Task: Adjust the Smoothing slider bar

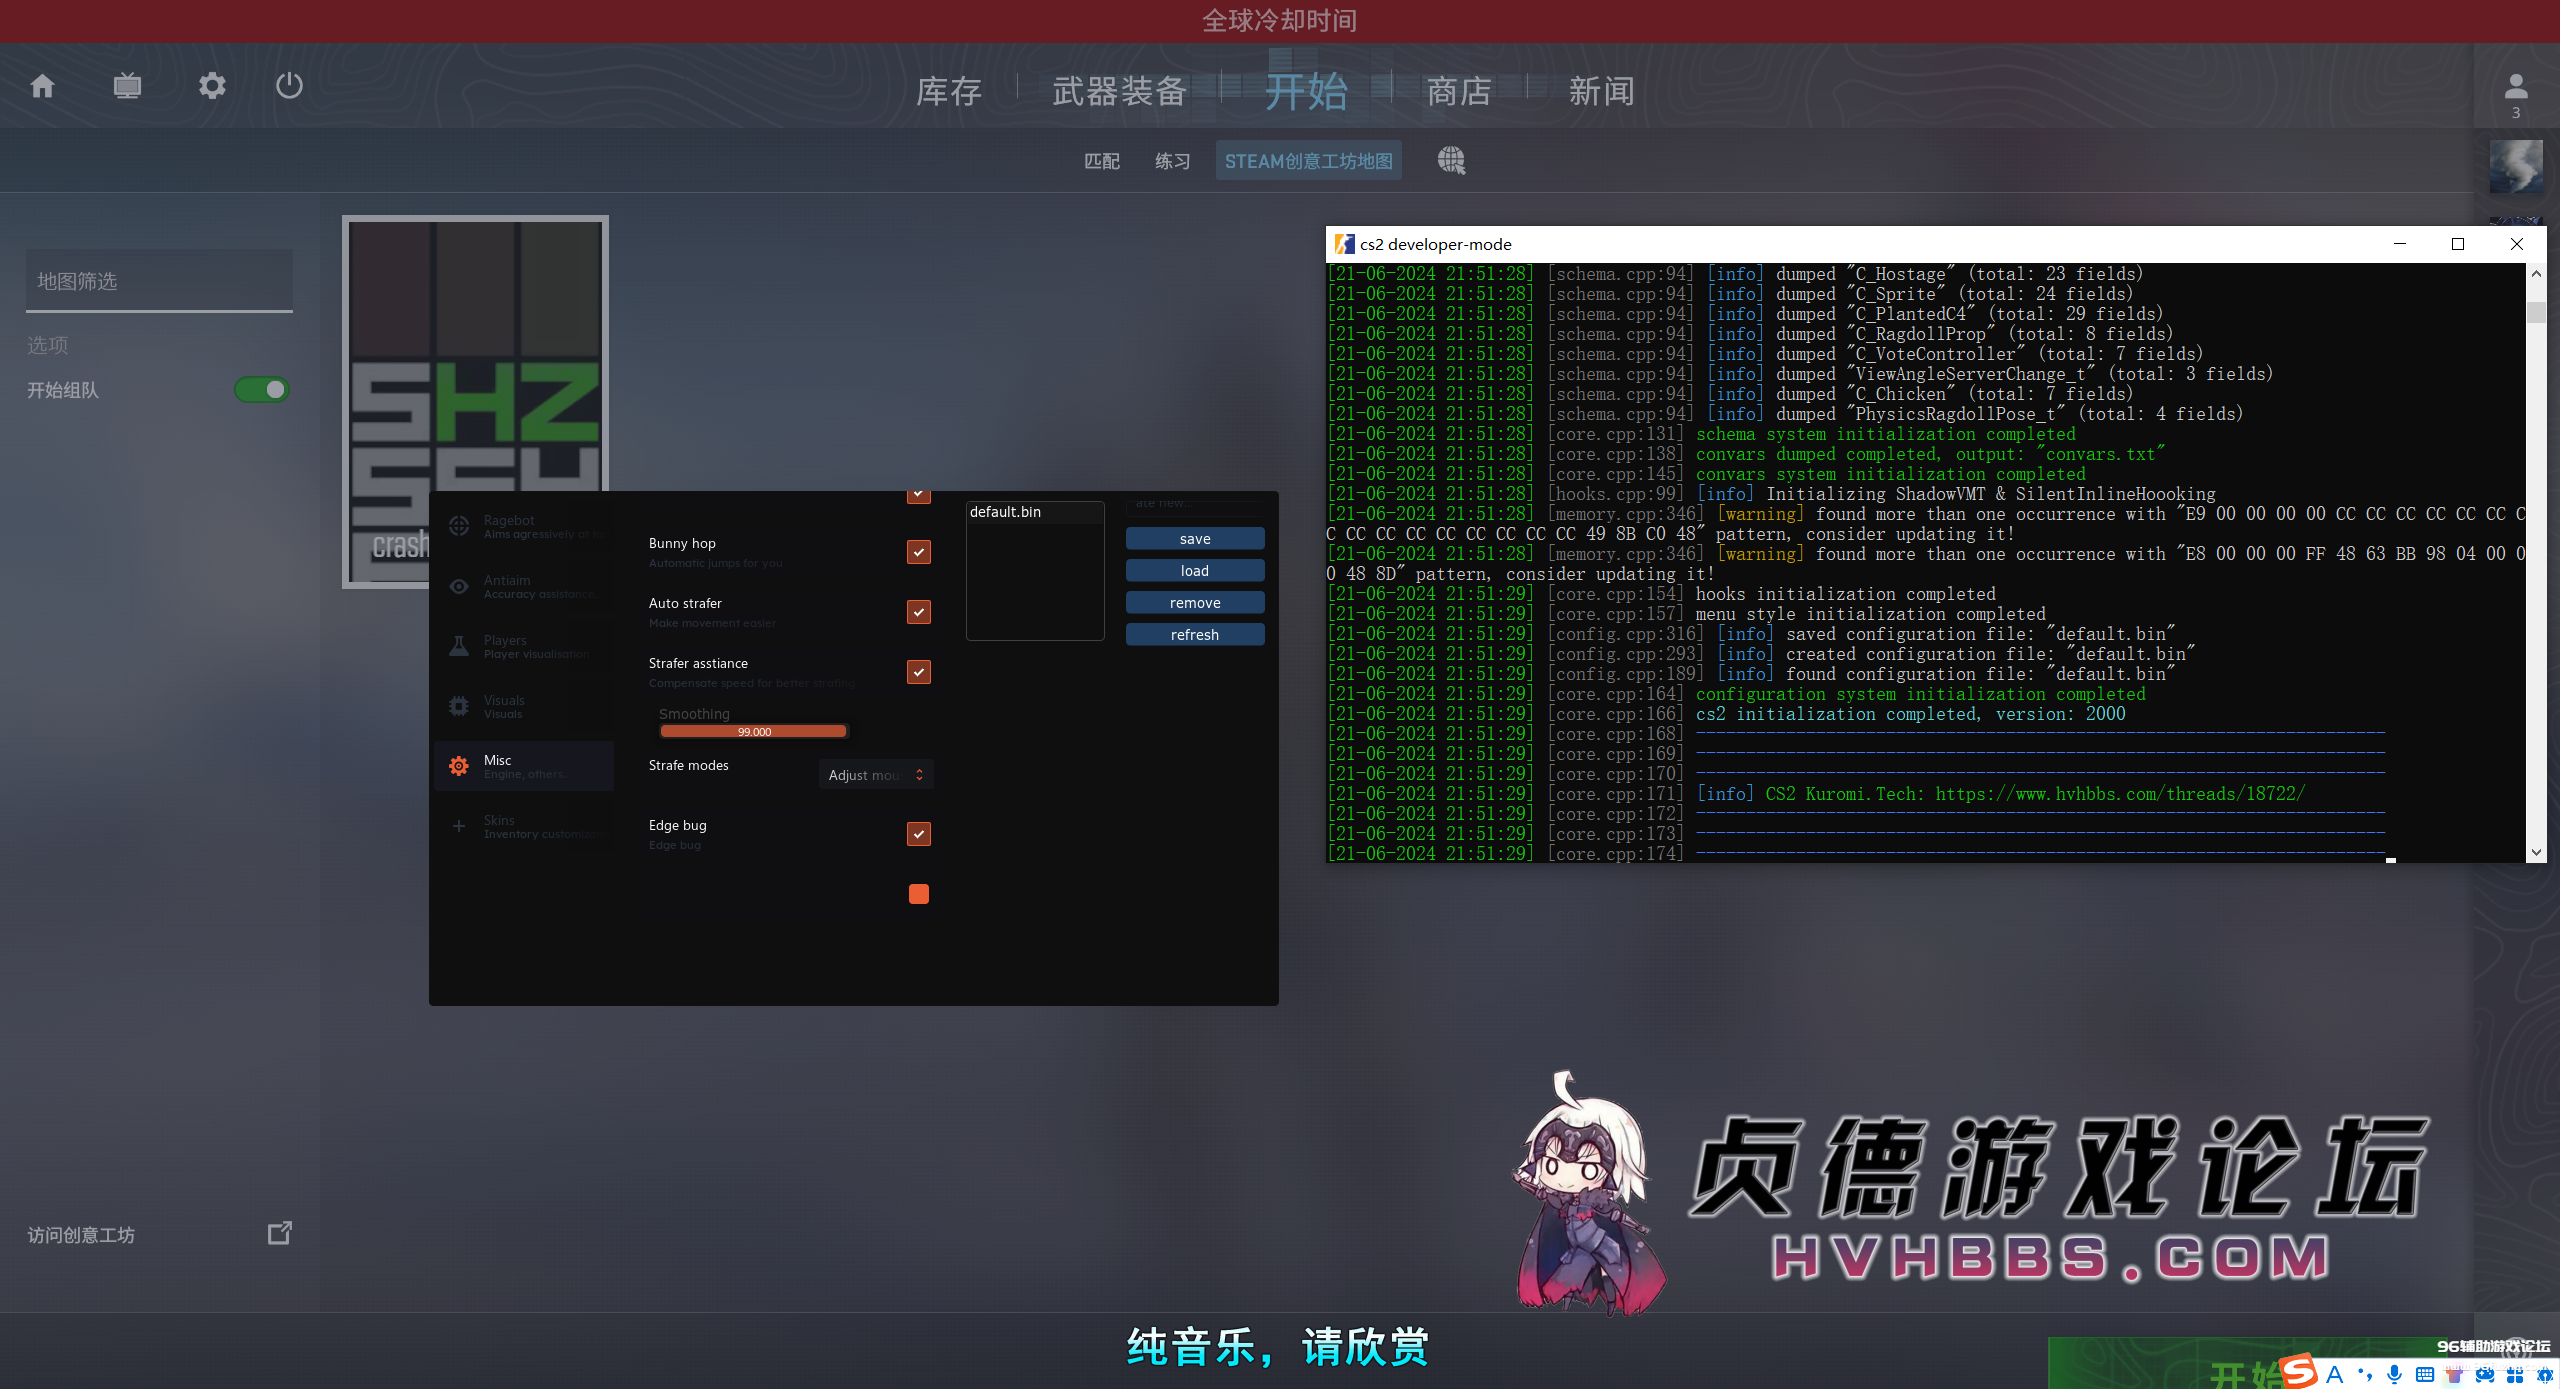Action: tap(754, 732)
